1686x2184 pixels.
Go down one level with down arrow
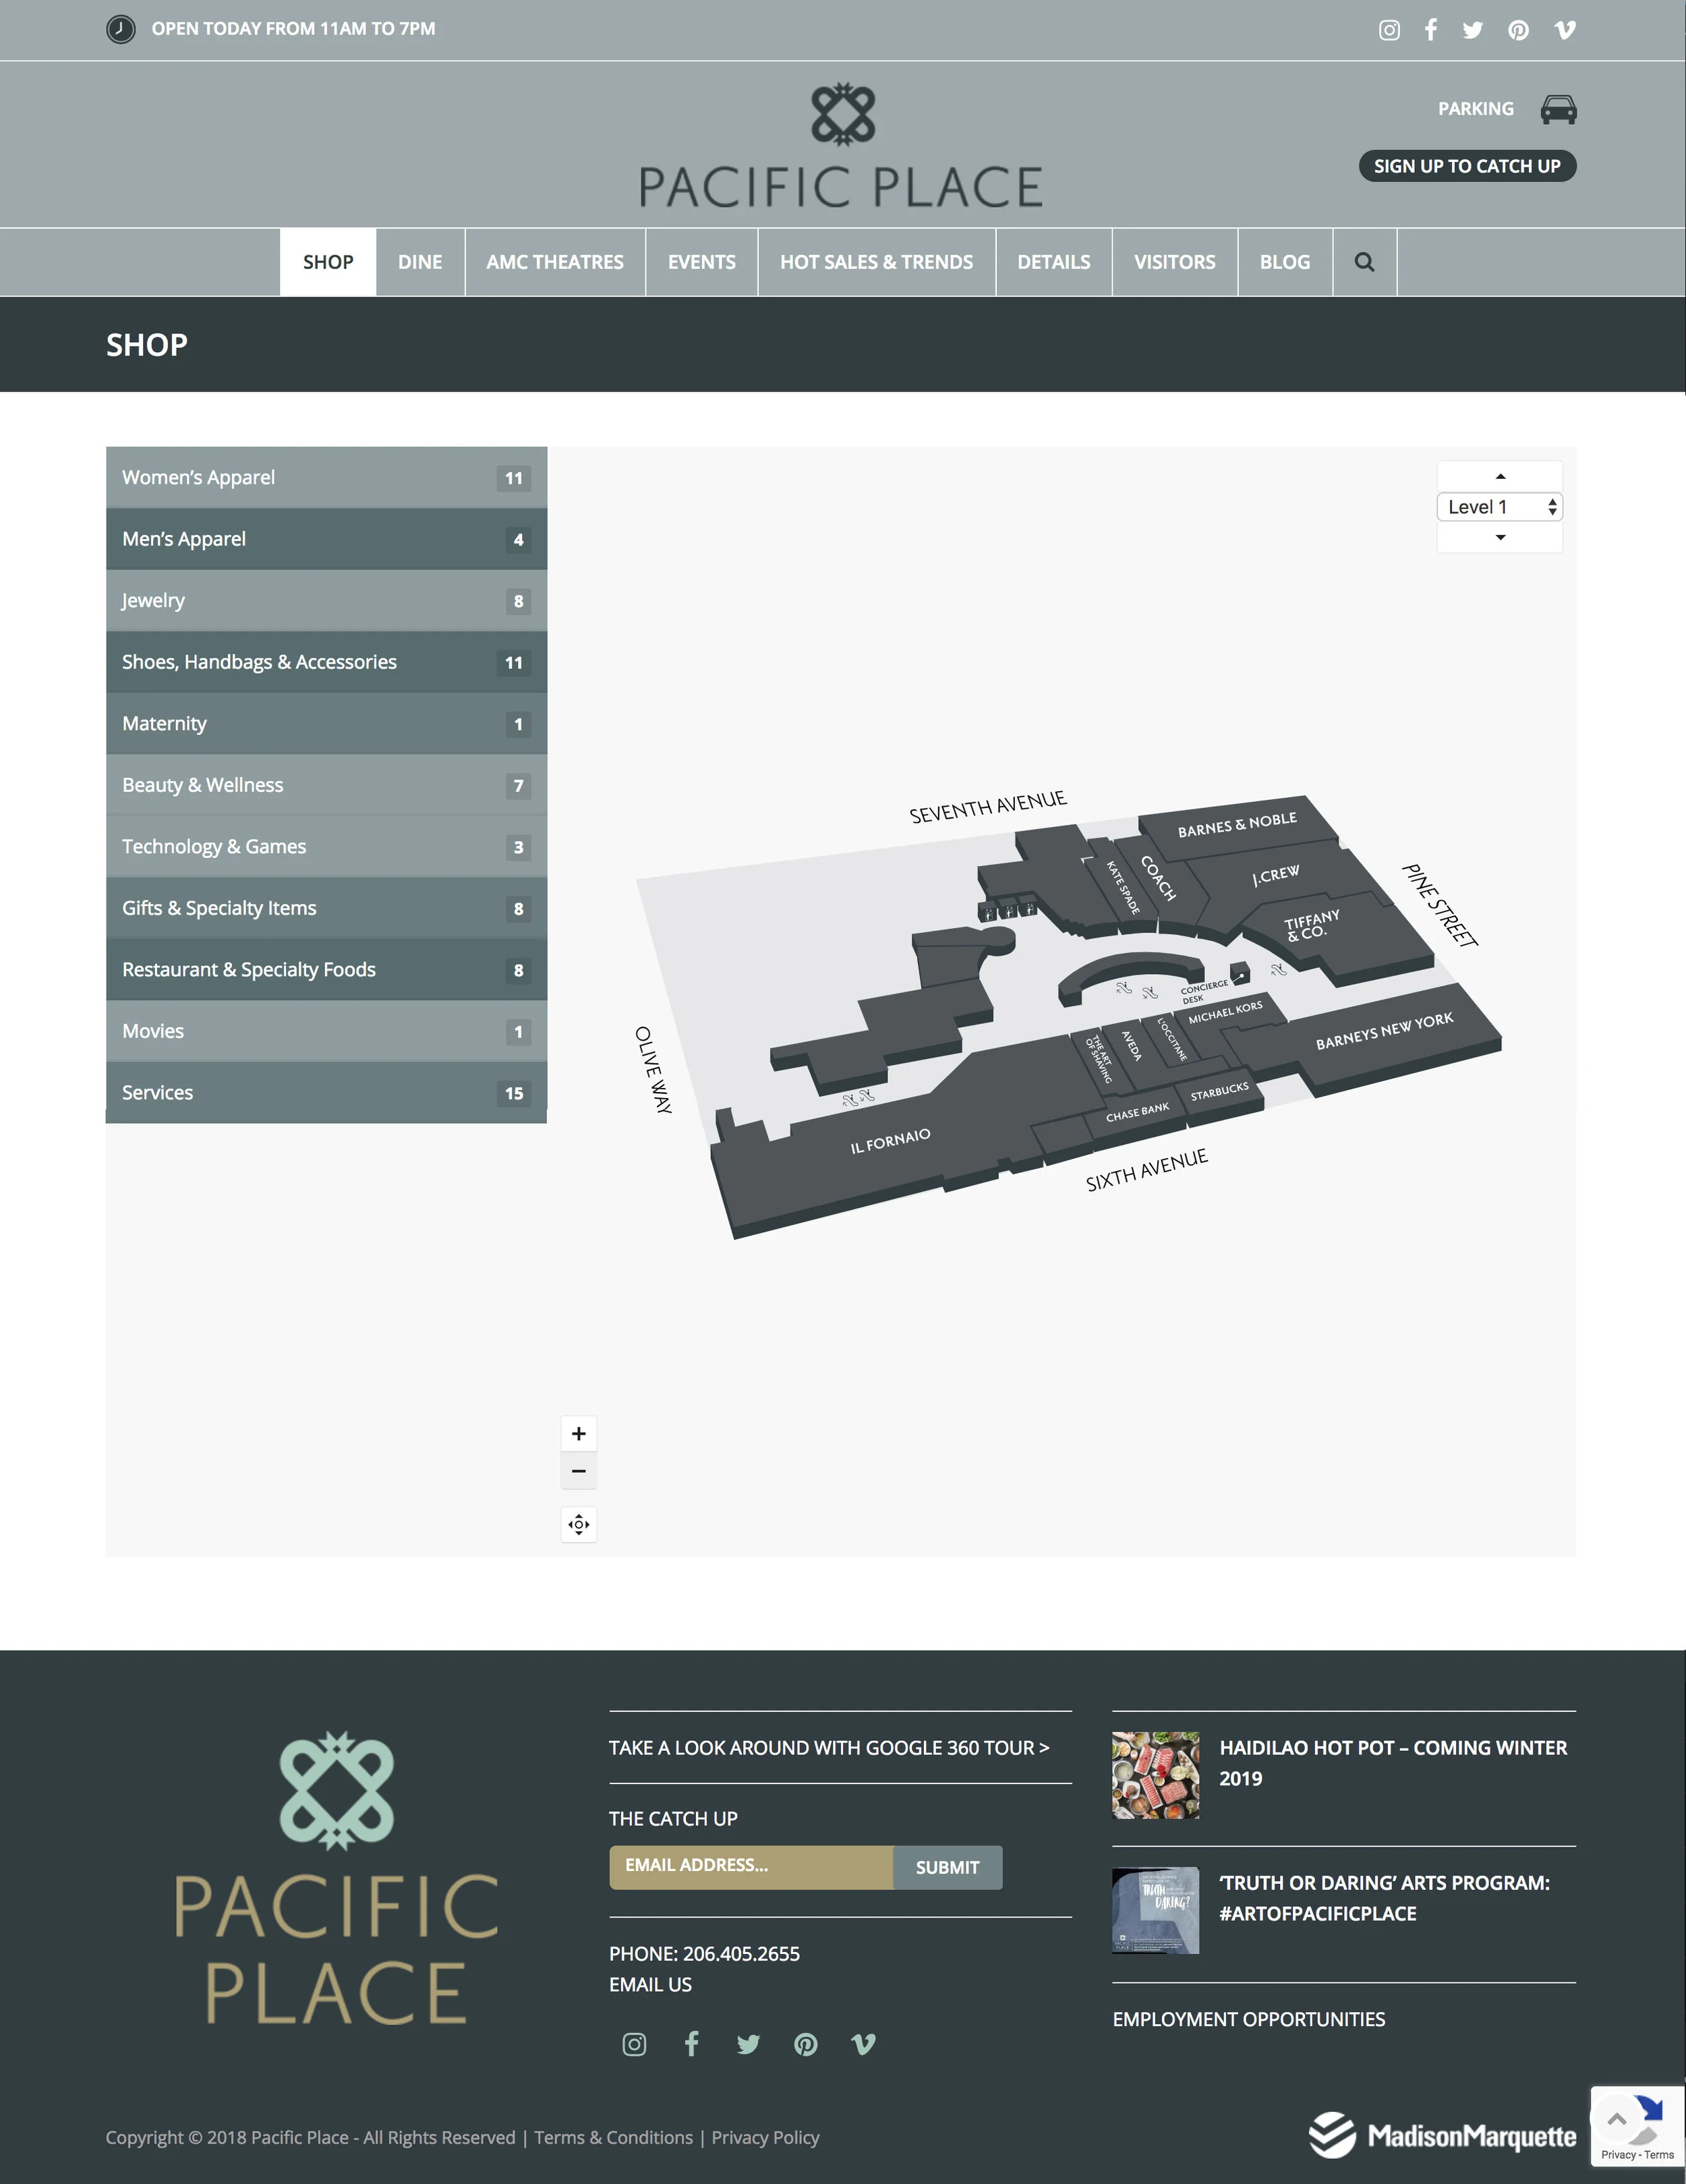coord(1500,537)
